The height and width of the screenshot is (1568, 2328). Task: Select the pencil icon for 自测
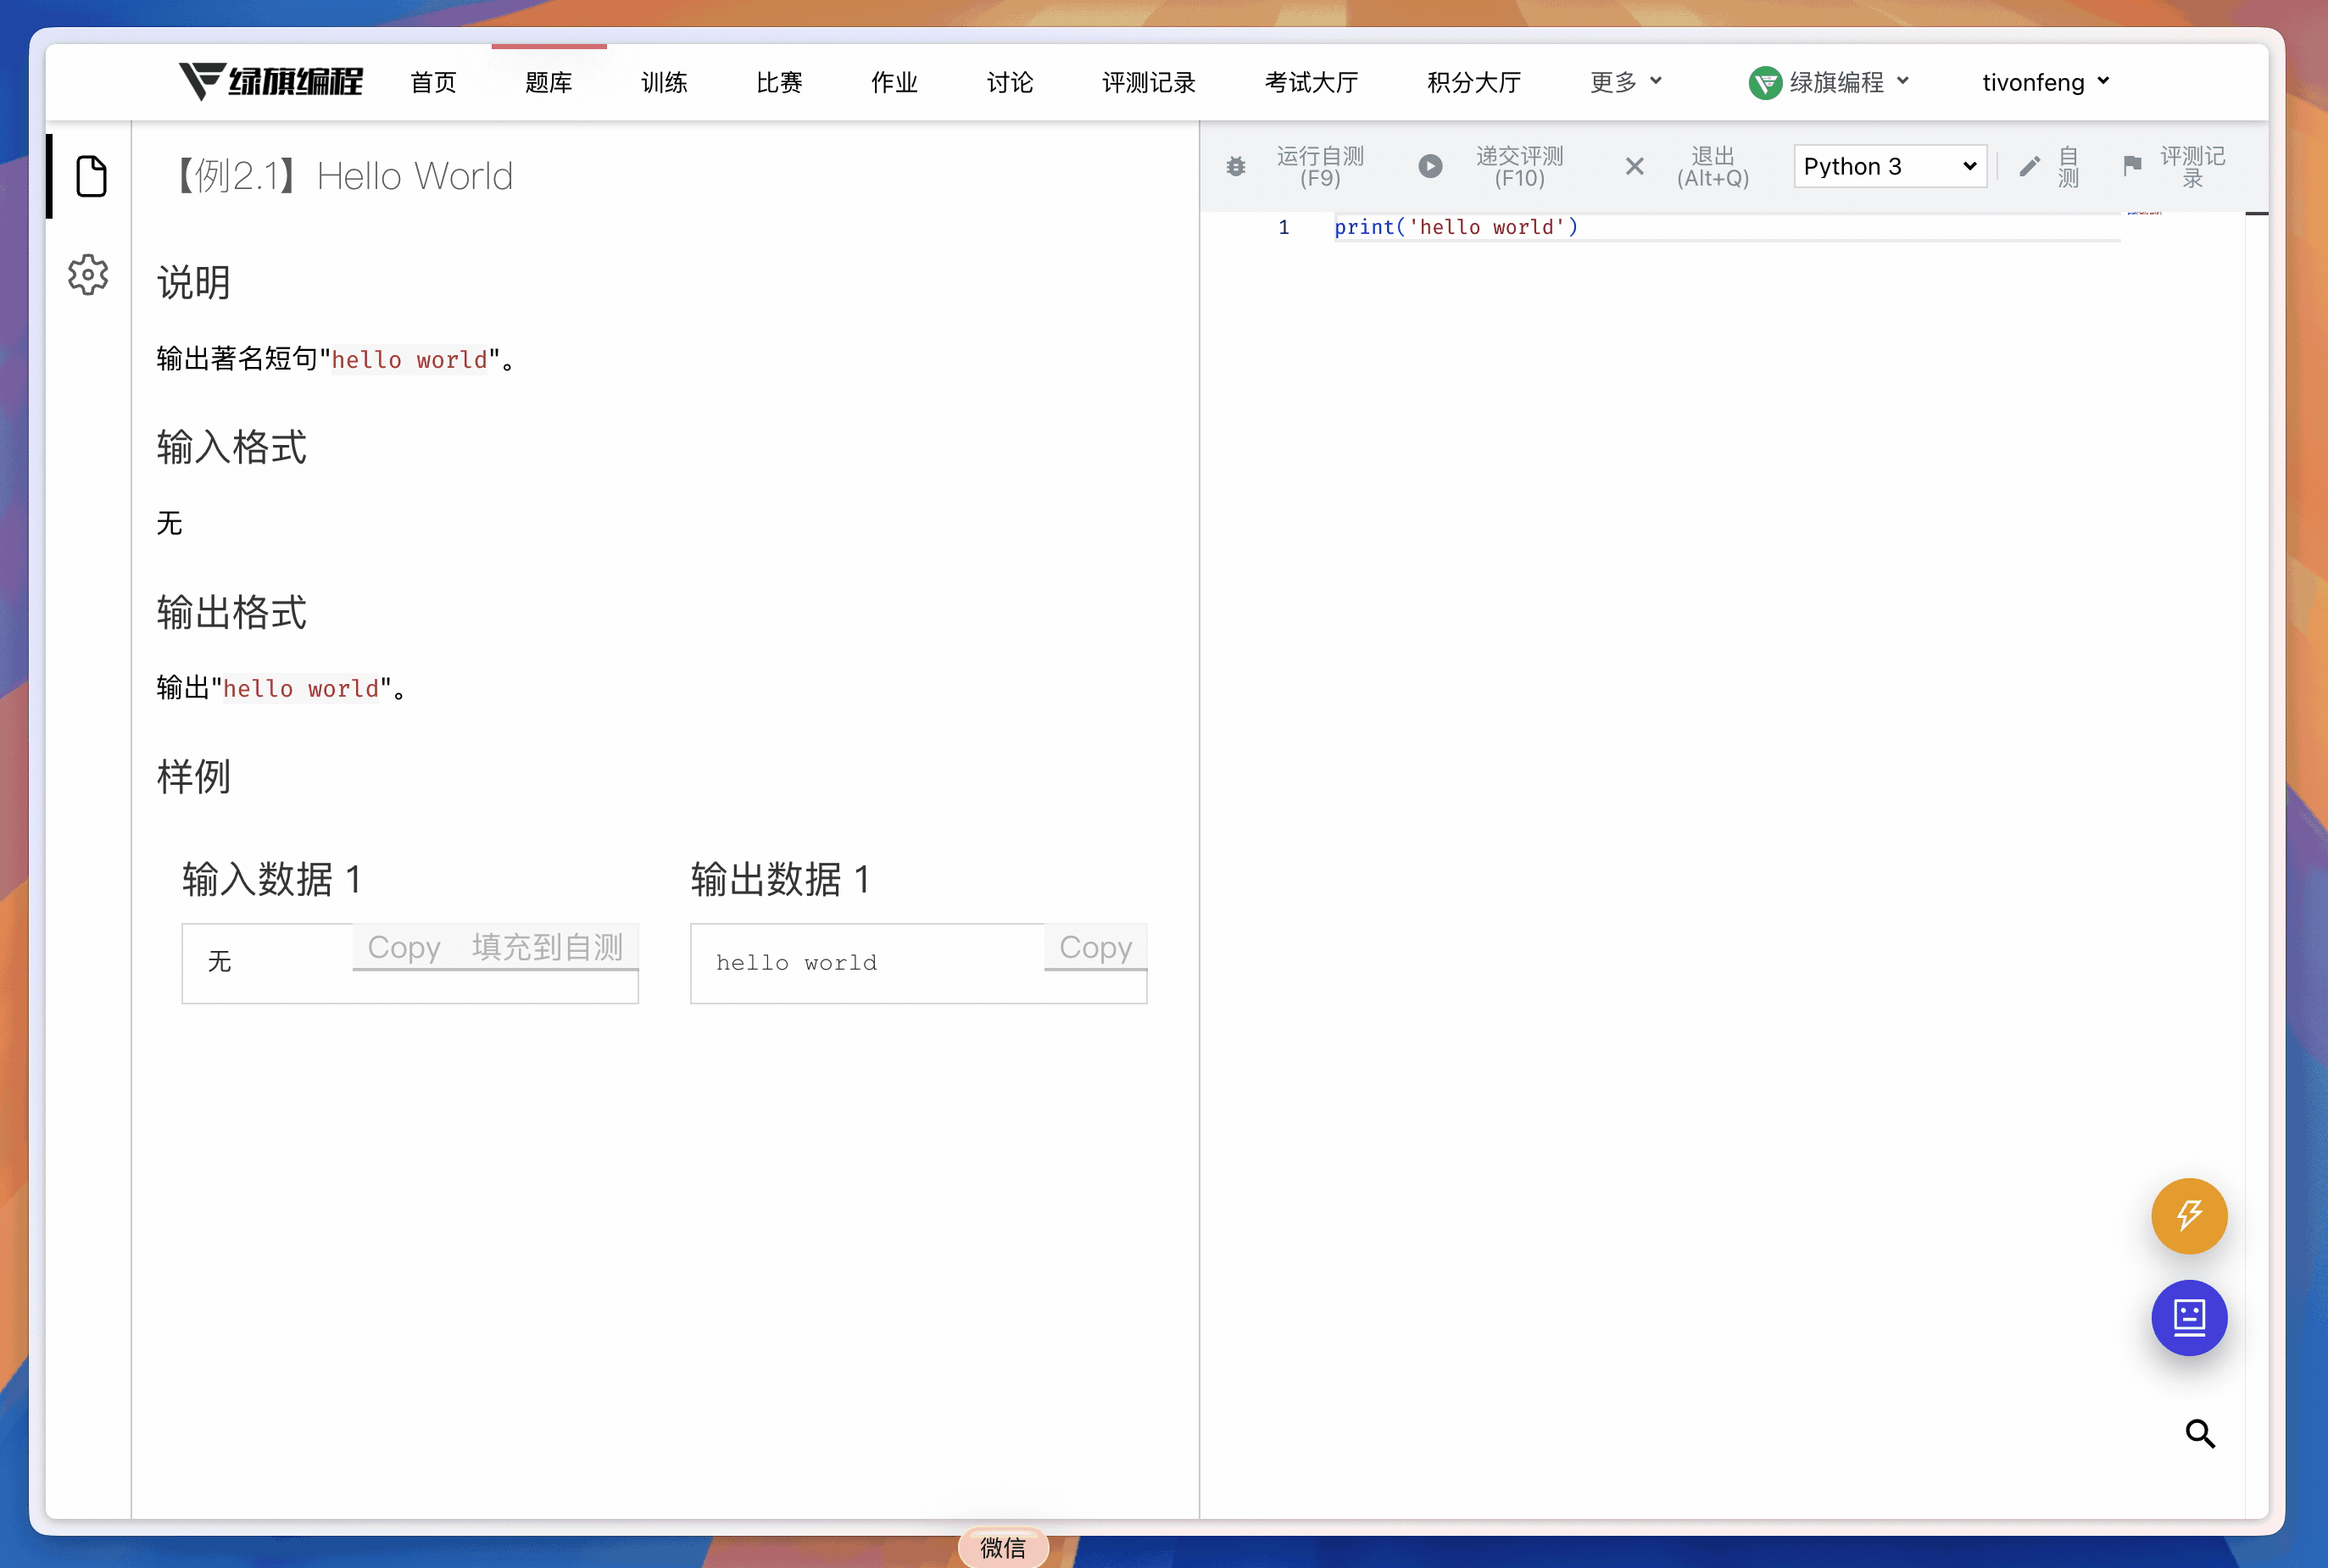tap(2029, 166)
